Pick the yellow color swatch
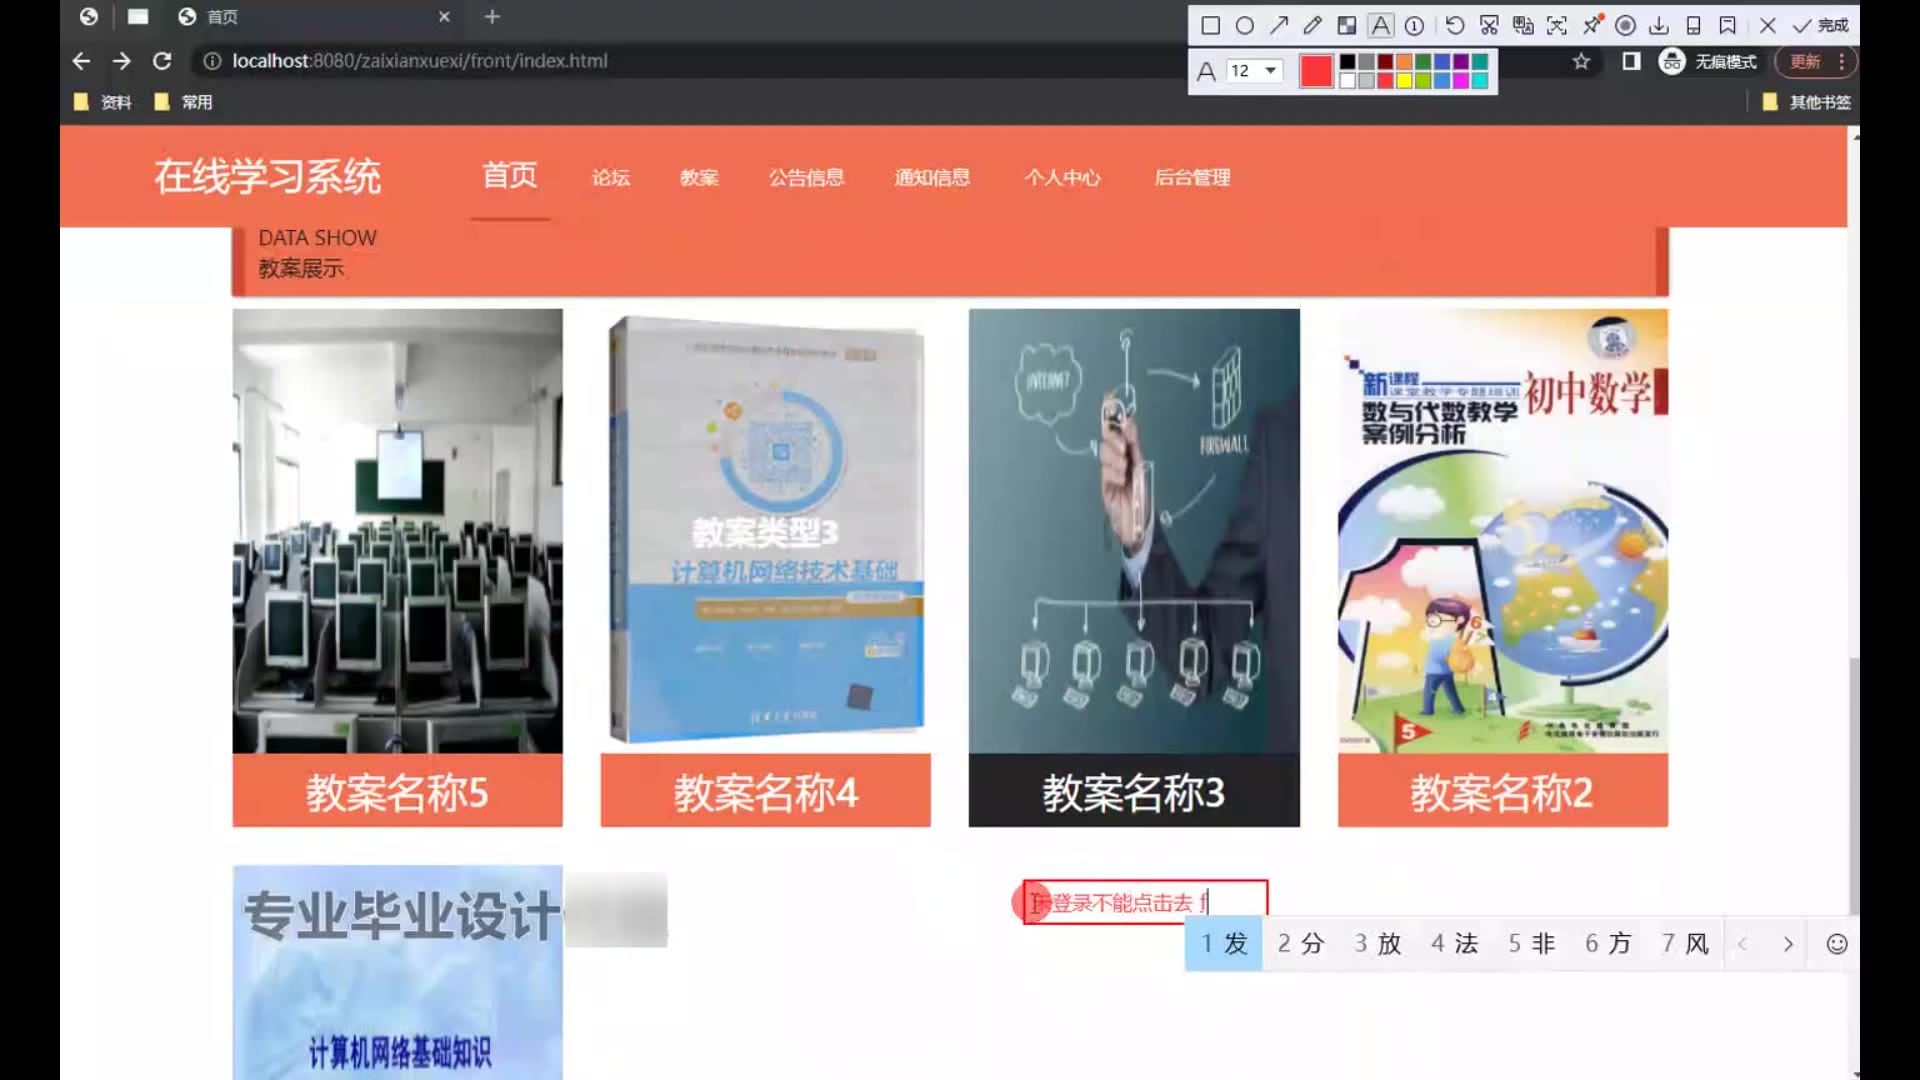Viewport: 1920px width, 1080px height. 1404,81
